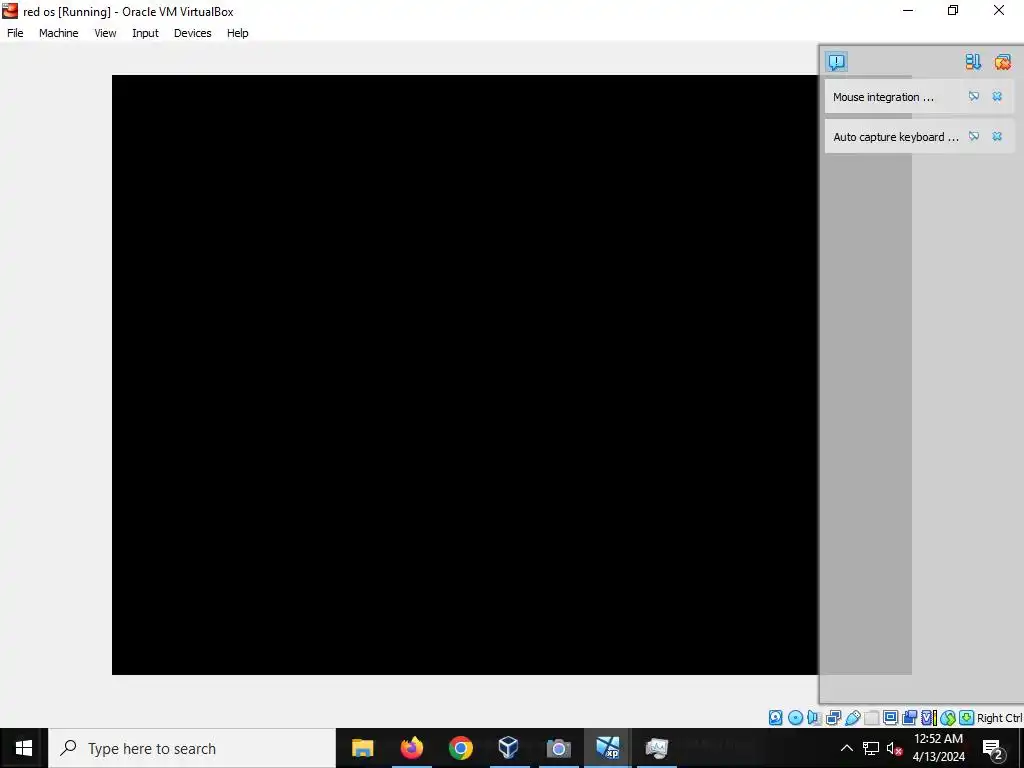Click the keyboard capture arrow indicator

(967, 718)
